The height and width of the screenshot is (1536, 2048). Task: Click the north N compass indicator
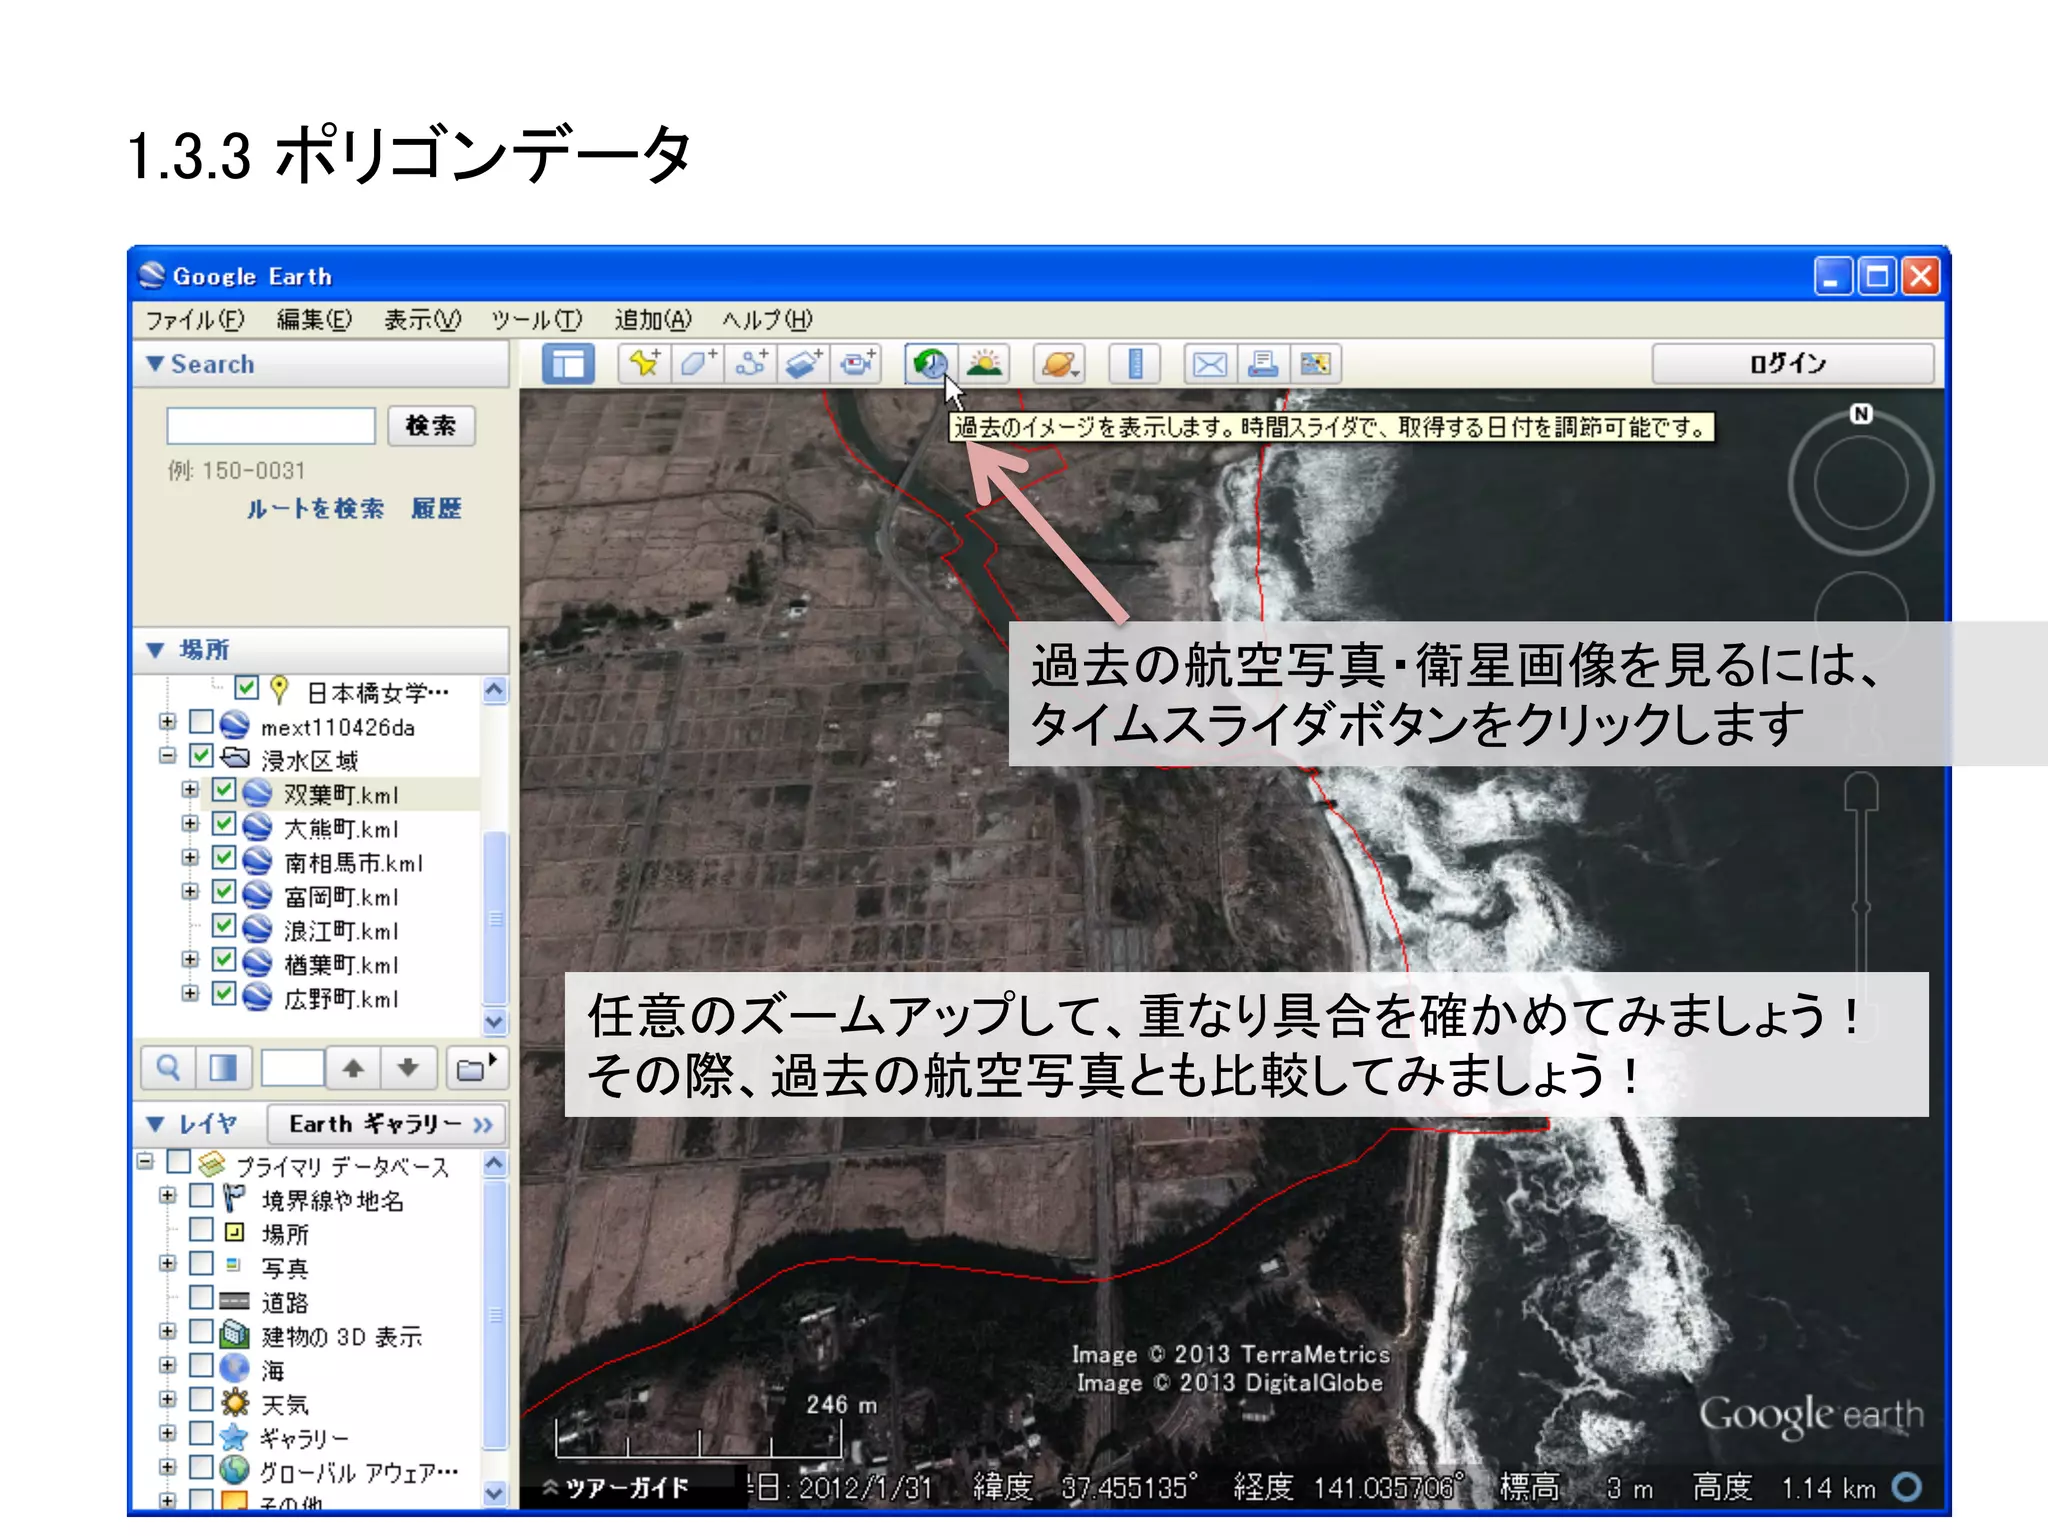[1860, 414]
